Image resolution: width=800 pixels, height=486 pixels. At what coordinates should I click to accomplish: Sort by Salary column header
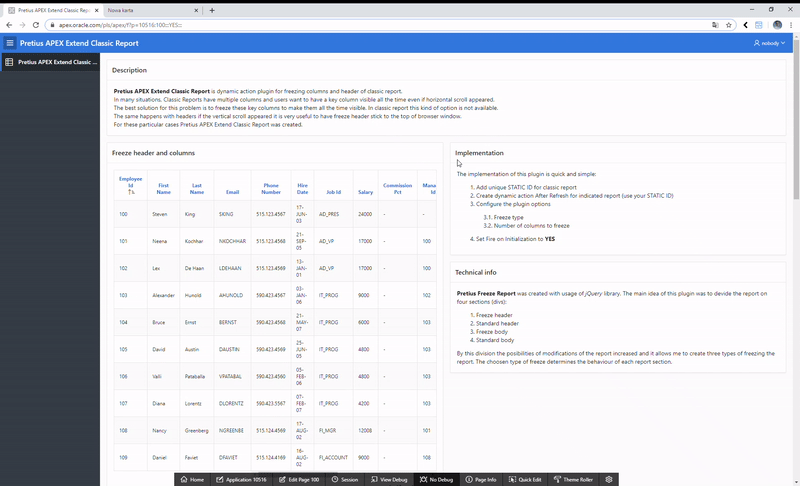point(365,192)
